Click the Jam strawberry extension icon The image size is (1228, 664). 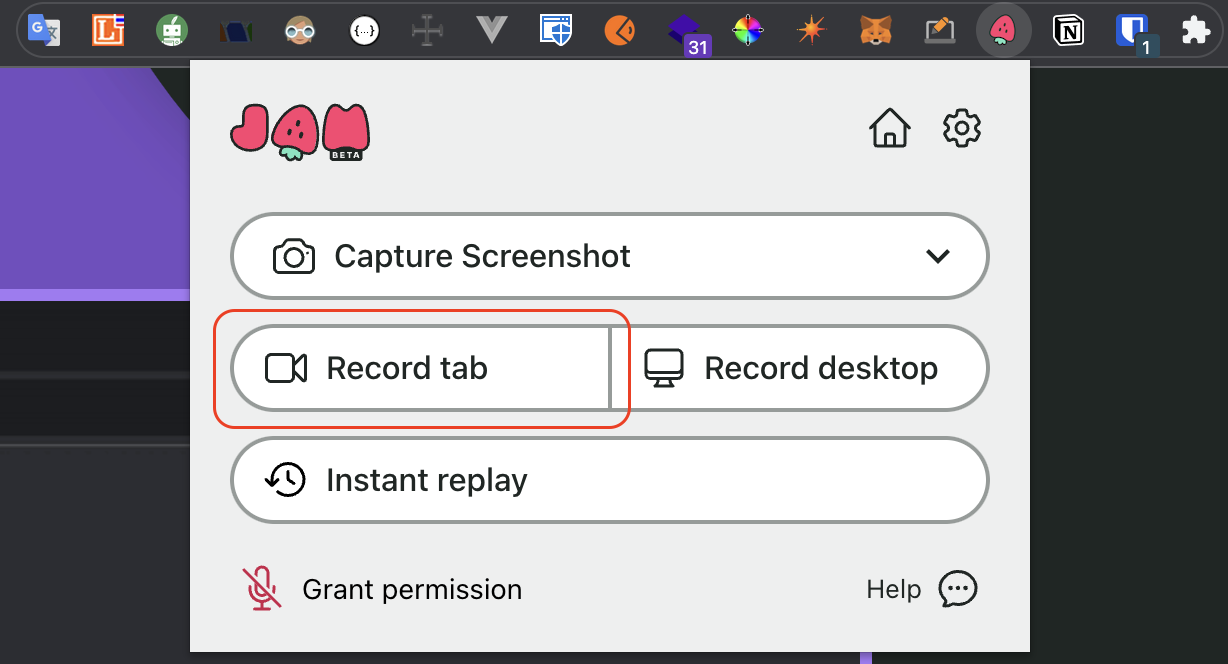(x=1002, y=30)
